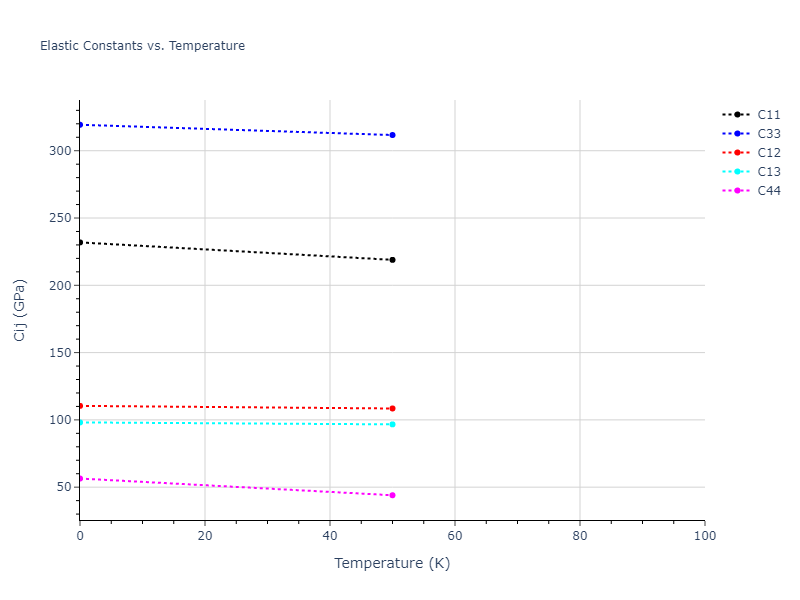The width and height of the screenshot is (800, 600).
Task: Click the "Temperature (K)" x-axis title
Action: (392, 564)
